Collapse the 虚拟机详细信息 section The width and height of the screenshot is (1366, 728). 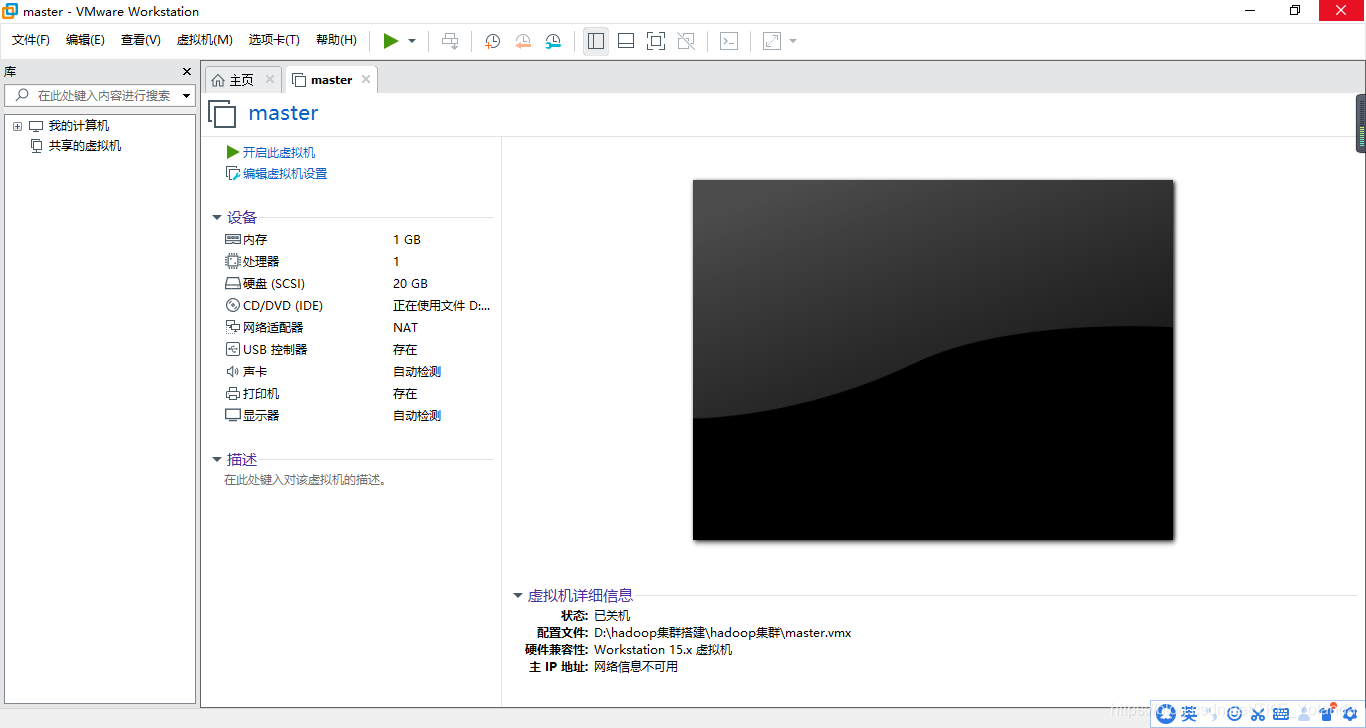518,595
